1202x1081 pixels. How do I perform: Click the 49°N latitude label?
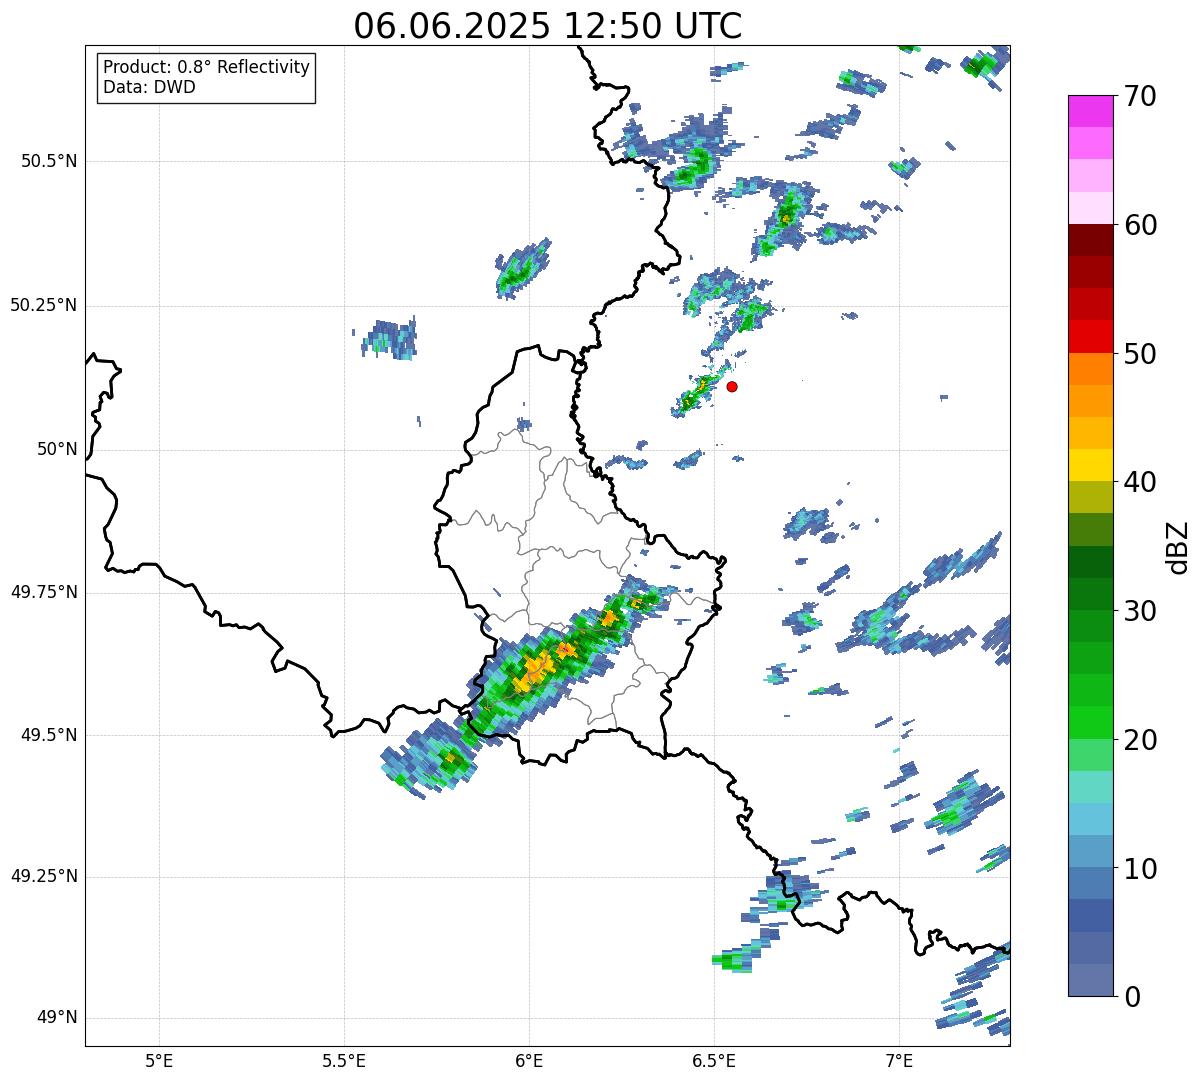pos(57,1018)
